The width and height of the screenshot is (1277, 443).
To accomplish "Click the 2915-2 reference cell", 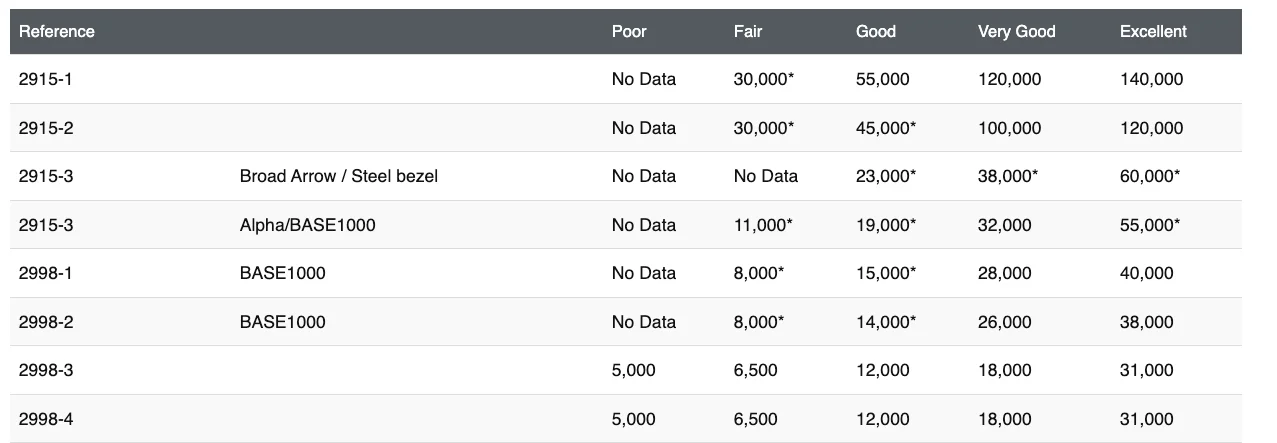I will click(x=46, y=128).
